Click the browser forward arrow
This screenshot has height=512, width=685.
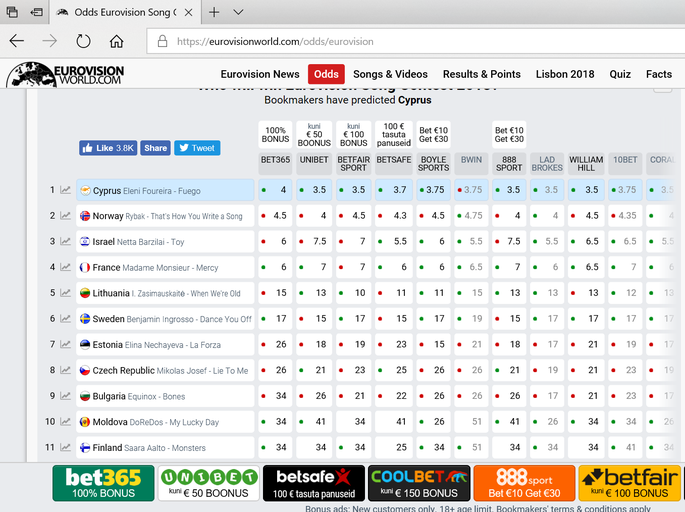(x=50, y=41)
